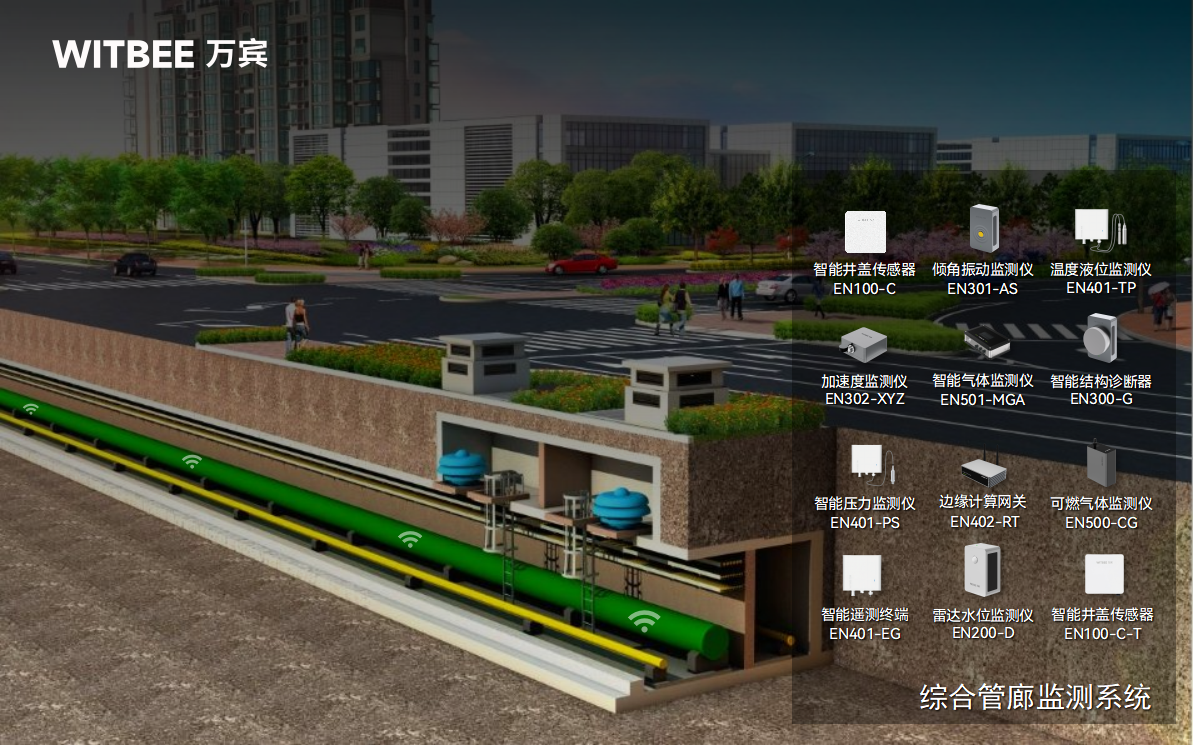Click the WITBEE 万宾 logo
Screen dimensions: 1193x750
(x=160, y=54)
